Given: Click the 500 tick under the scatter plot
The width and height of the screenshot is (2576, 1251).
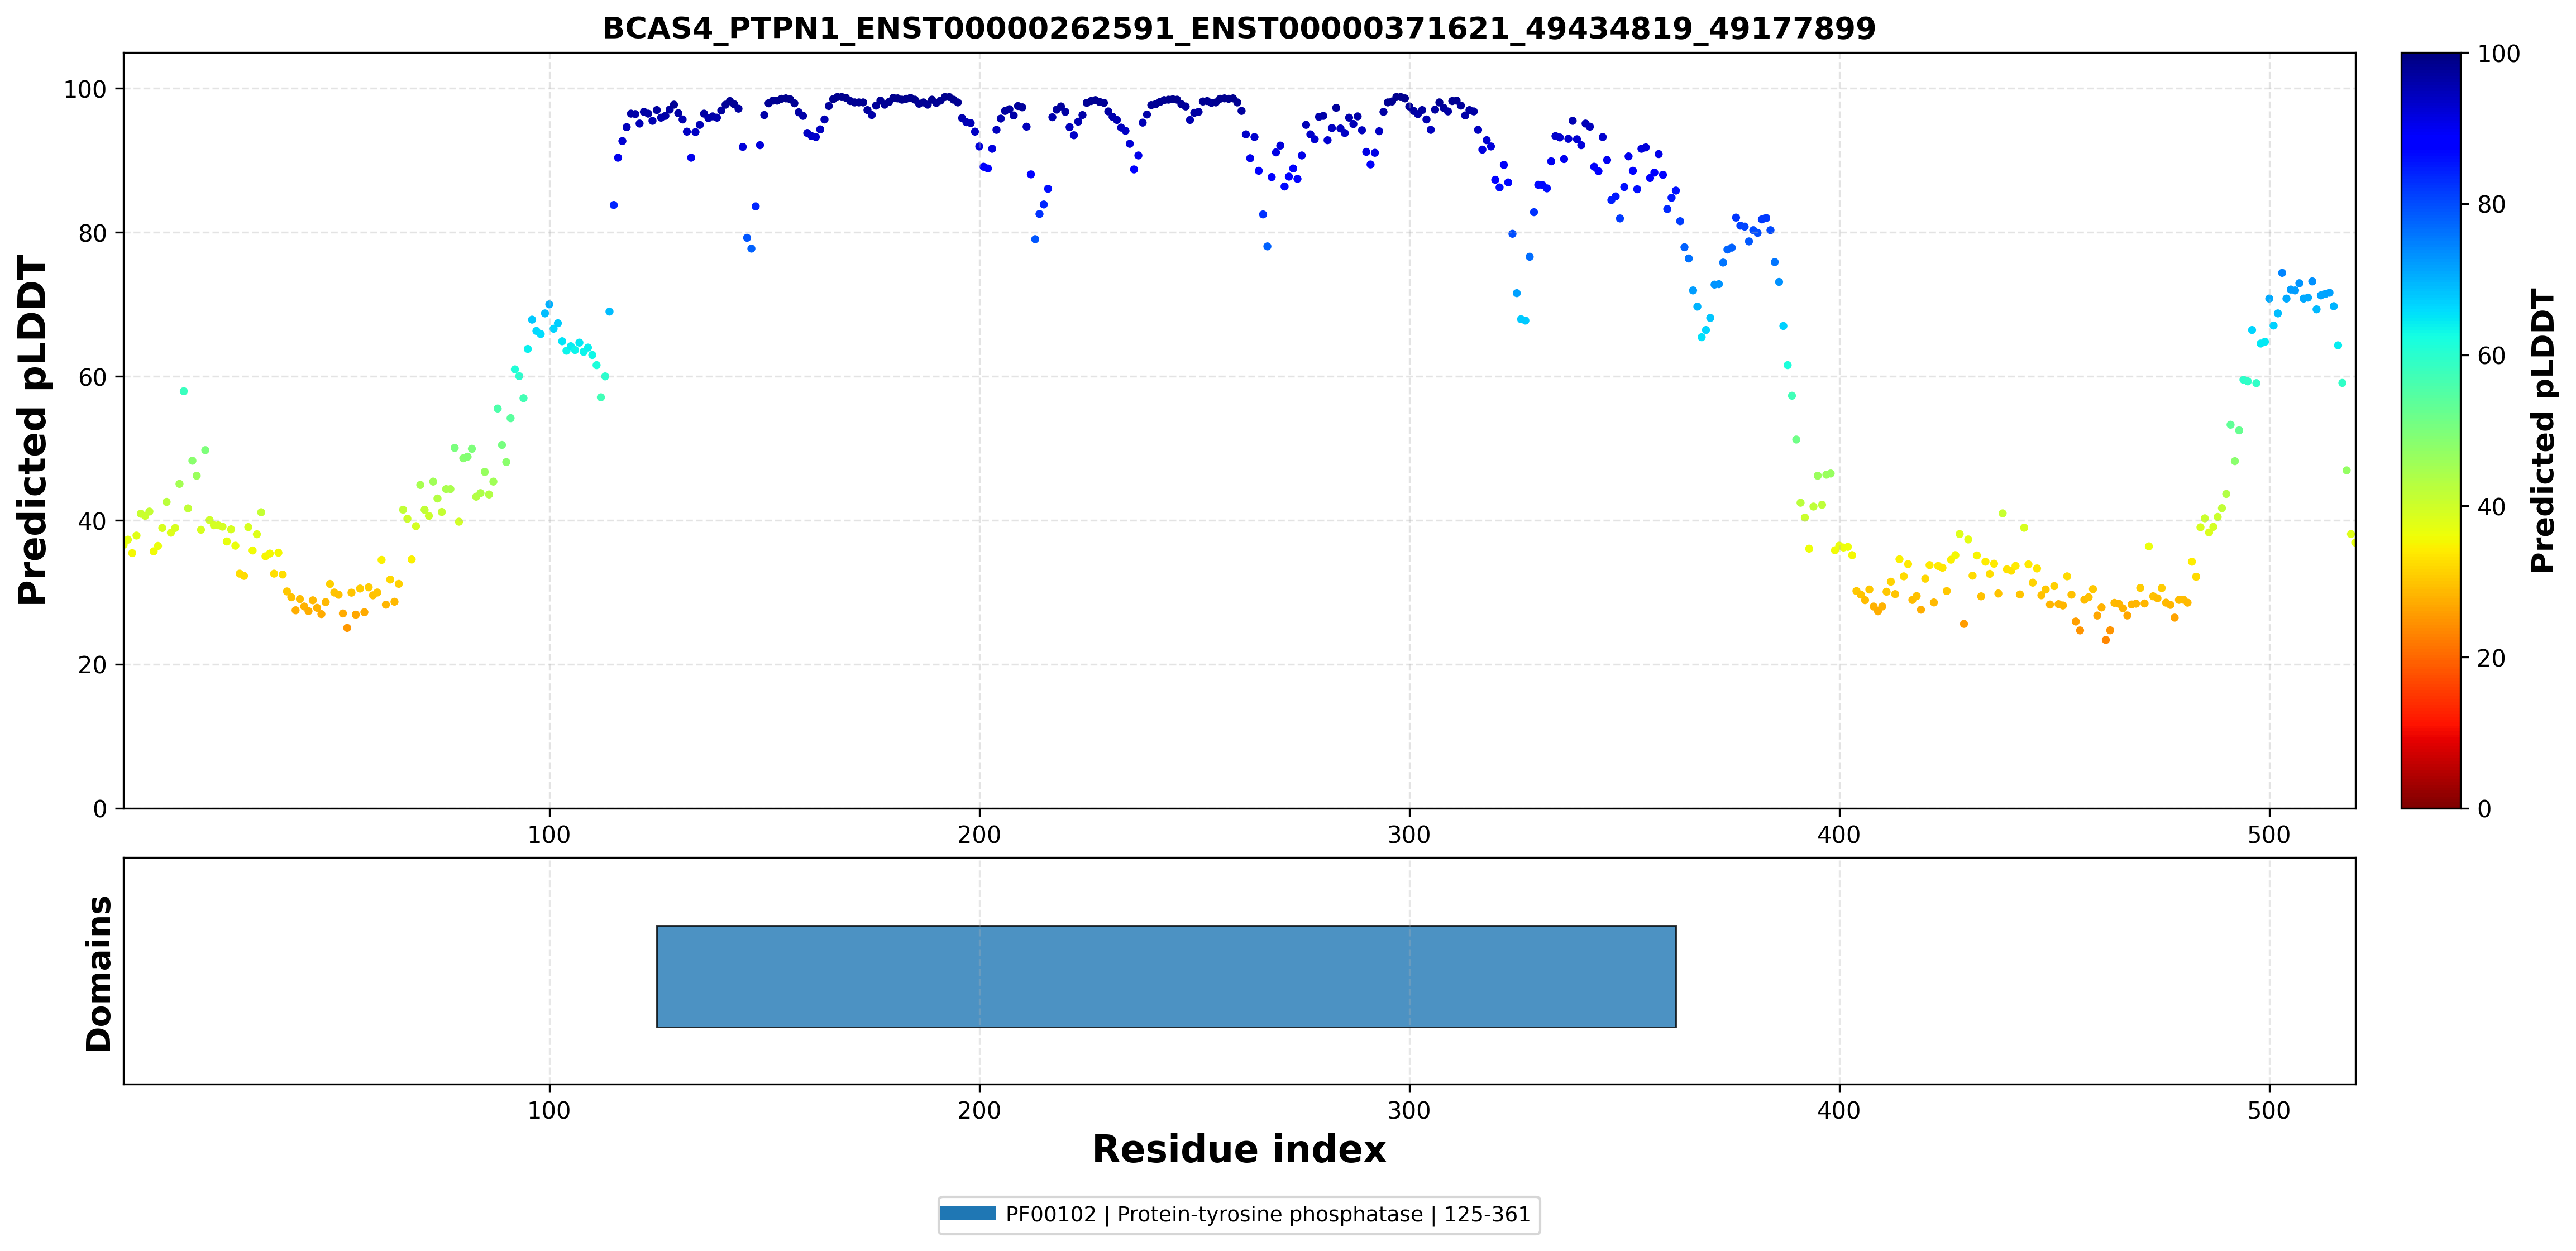Looking at the screenshot, I should (x=2269, y=834).
